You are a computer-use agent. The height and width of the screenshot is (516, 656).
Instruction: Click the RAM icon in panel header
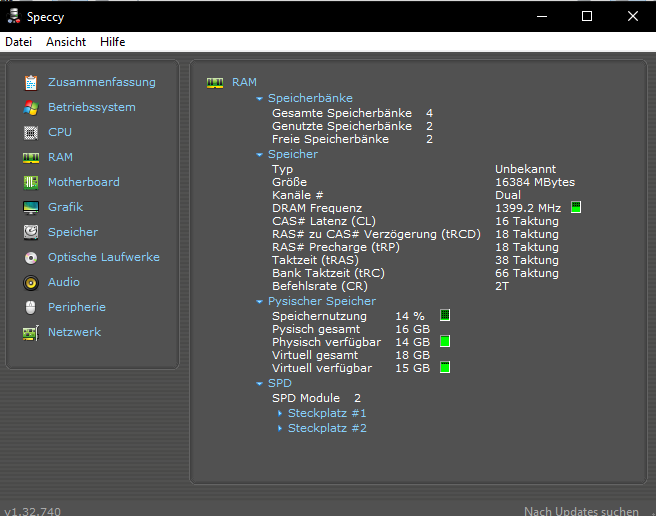click(215, 83)
